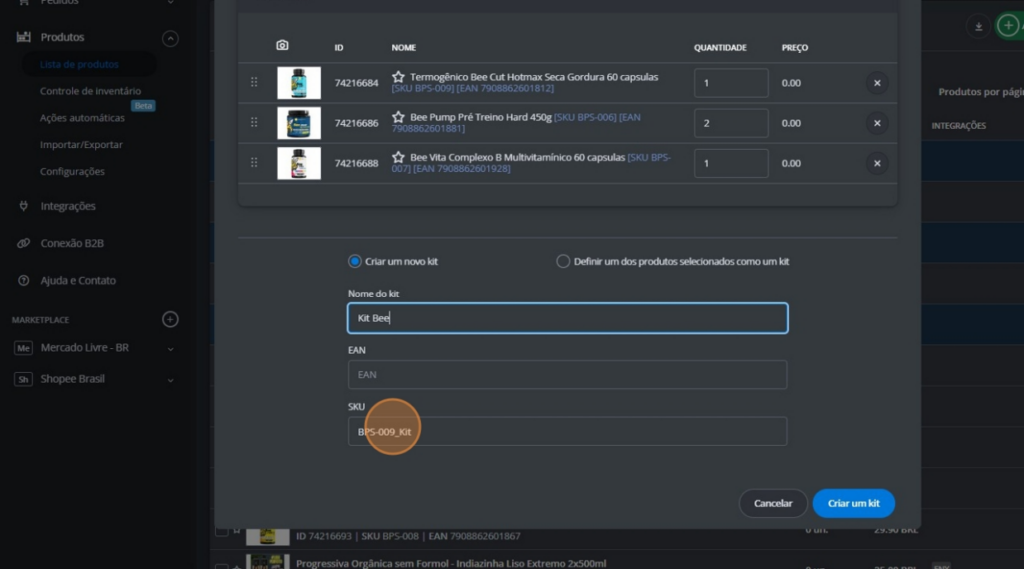The image size is (1024, 569).
Task: Click the Conexão B2B link icon
Action: (24, 243)
